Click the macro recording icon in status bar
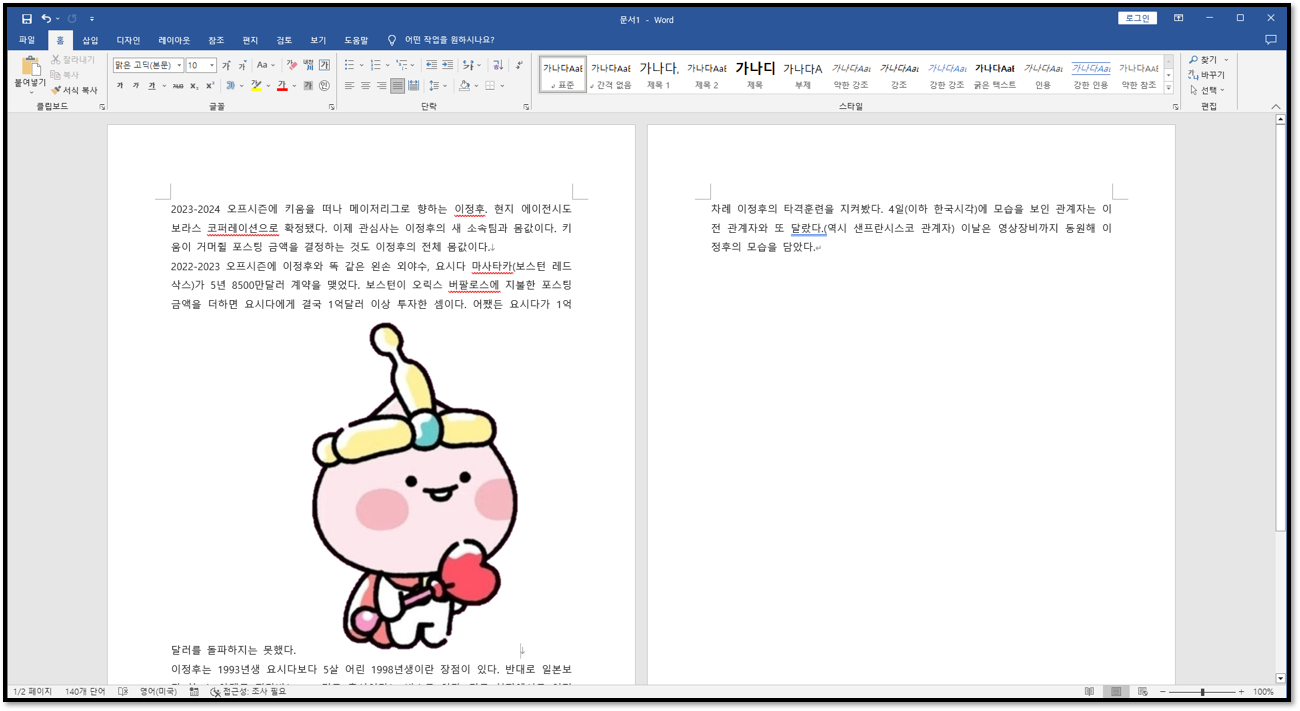The height and width of the screenshot is (711, 1300). 194,691
